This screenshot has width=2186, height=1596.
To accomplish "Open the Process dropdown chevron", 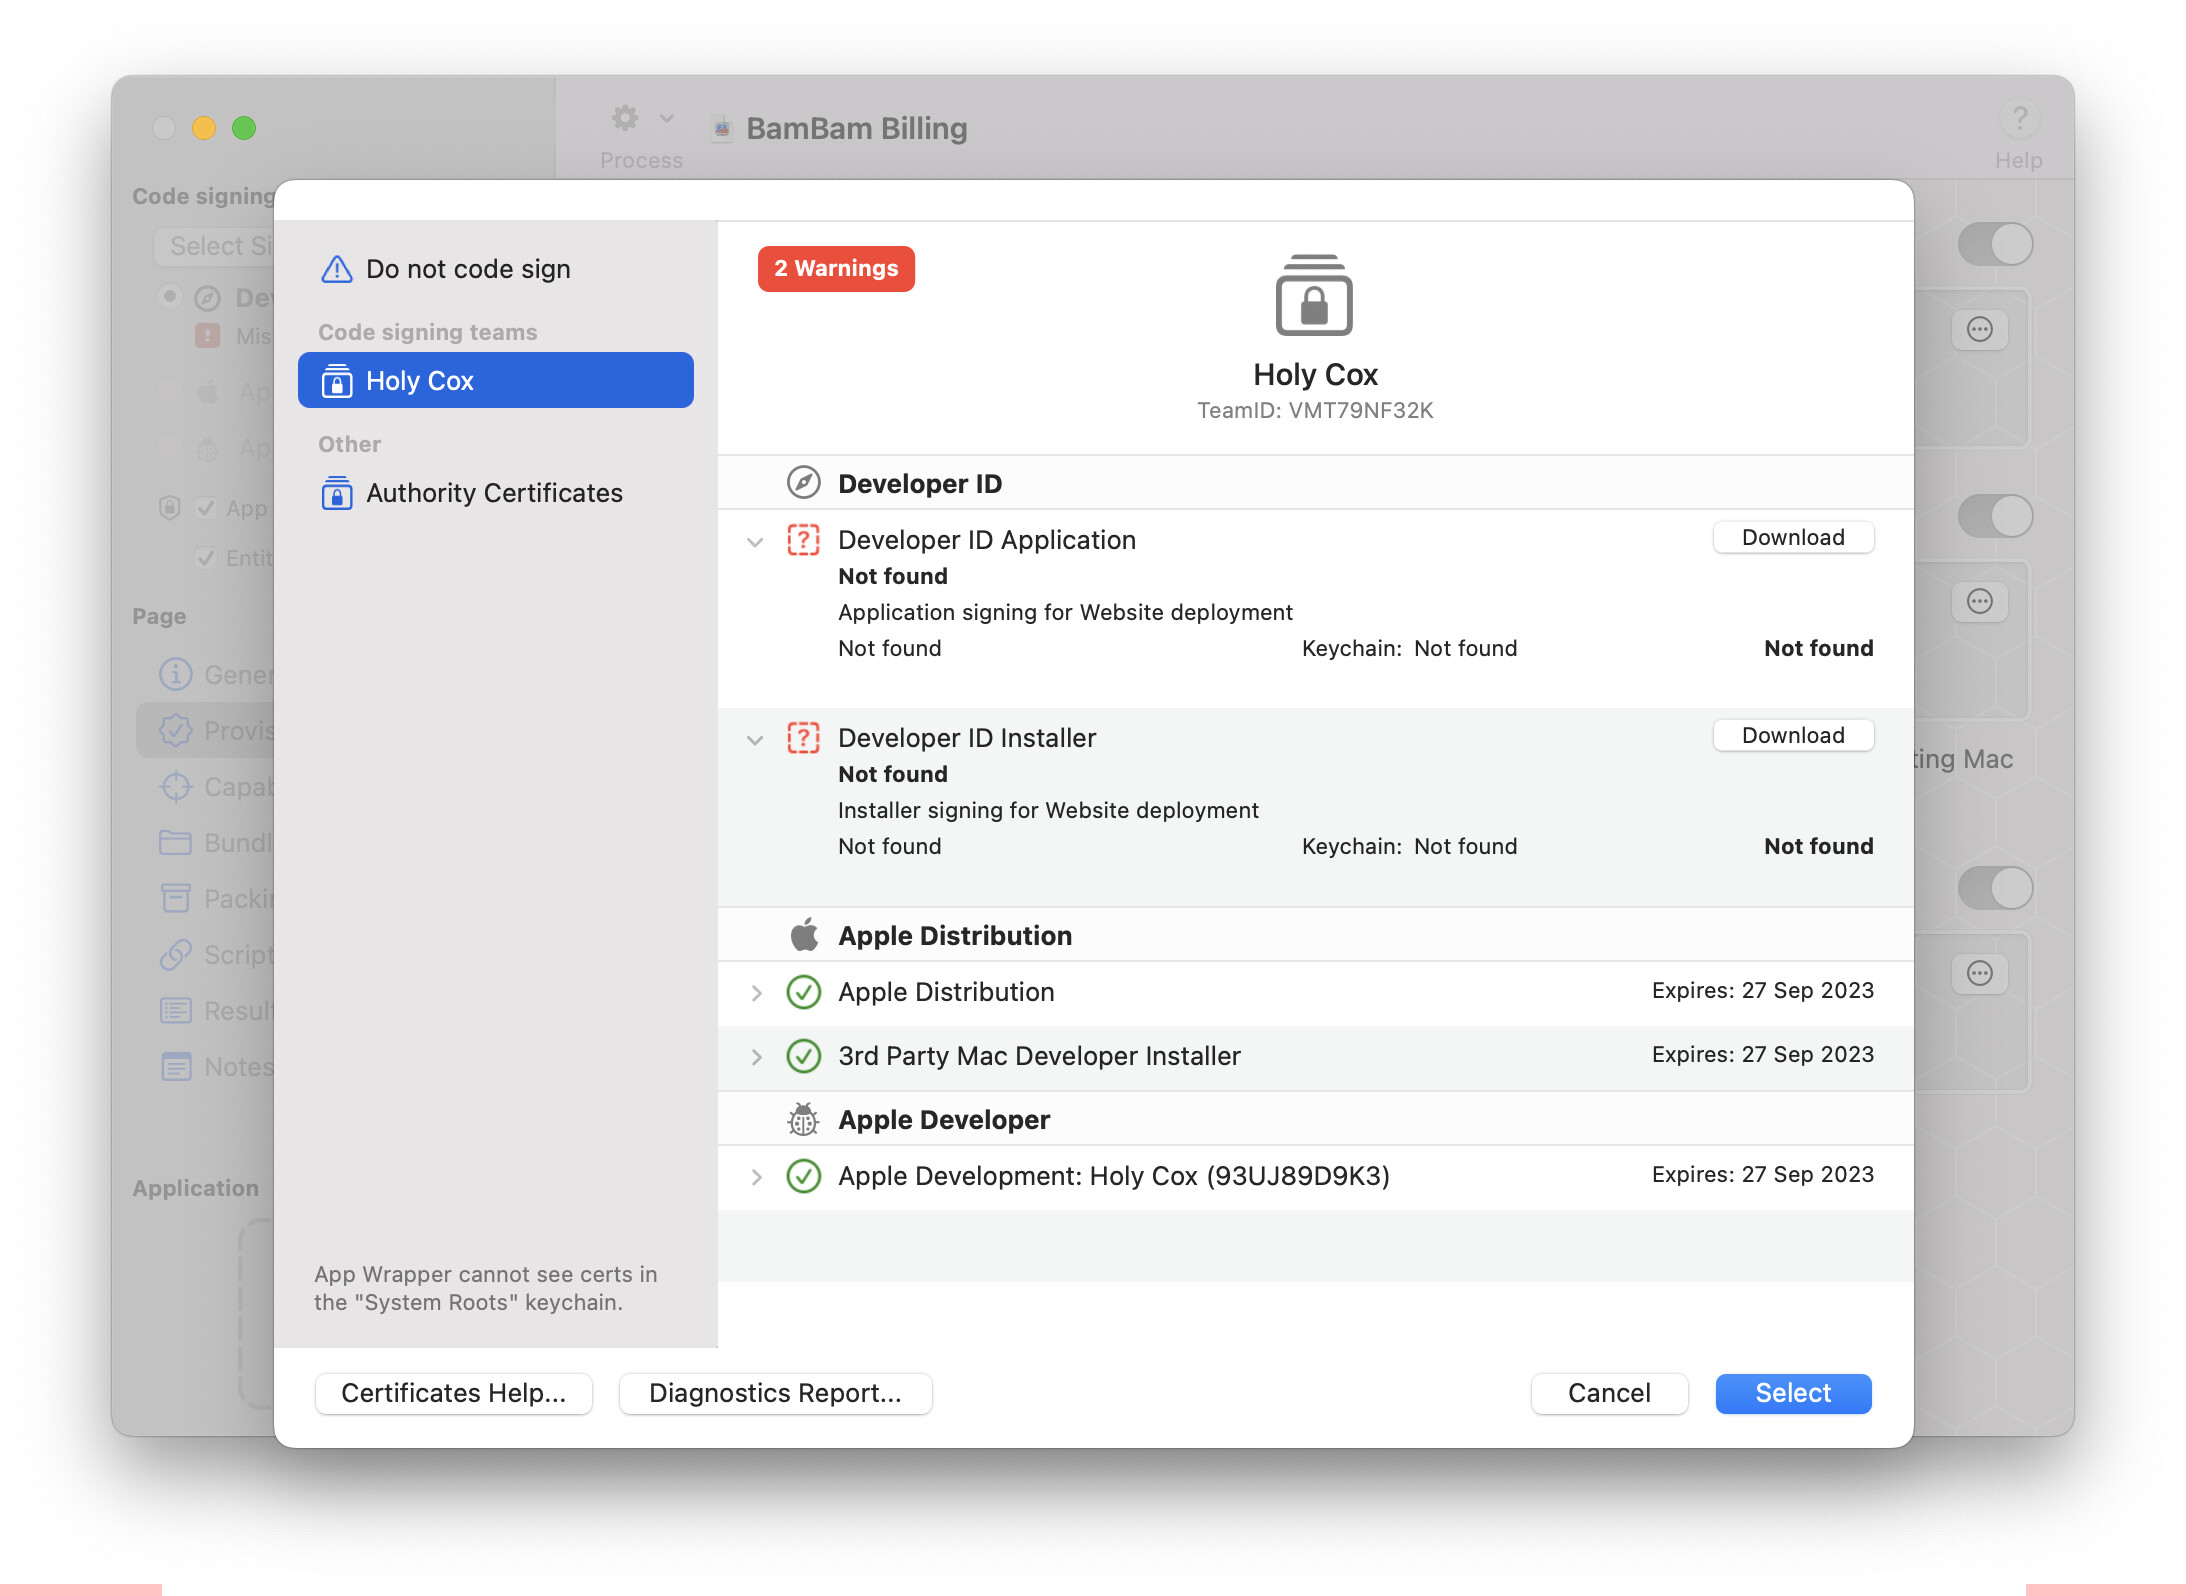I will [666, 119].
